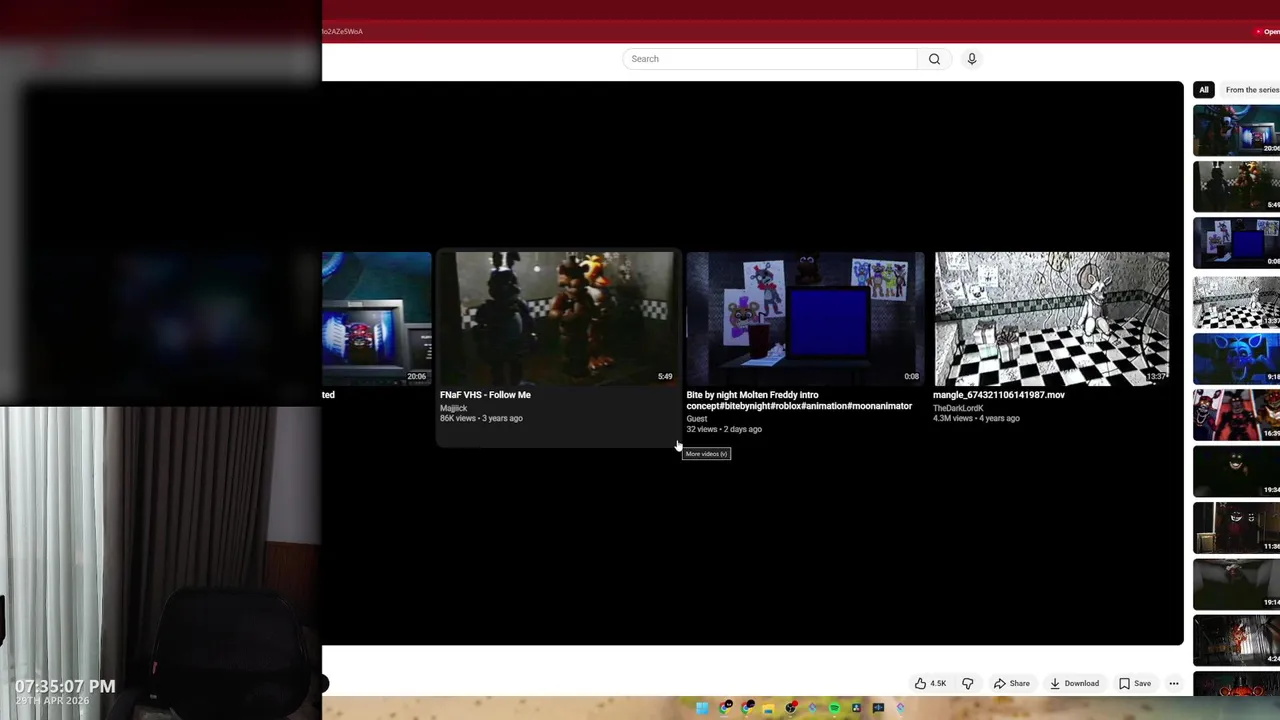Open sidebar recommended video with 19:14 duration
The image size is (1280, 720).
(x=1236, y=585)
